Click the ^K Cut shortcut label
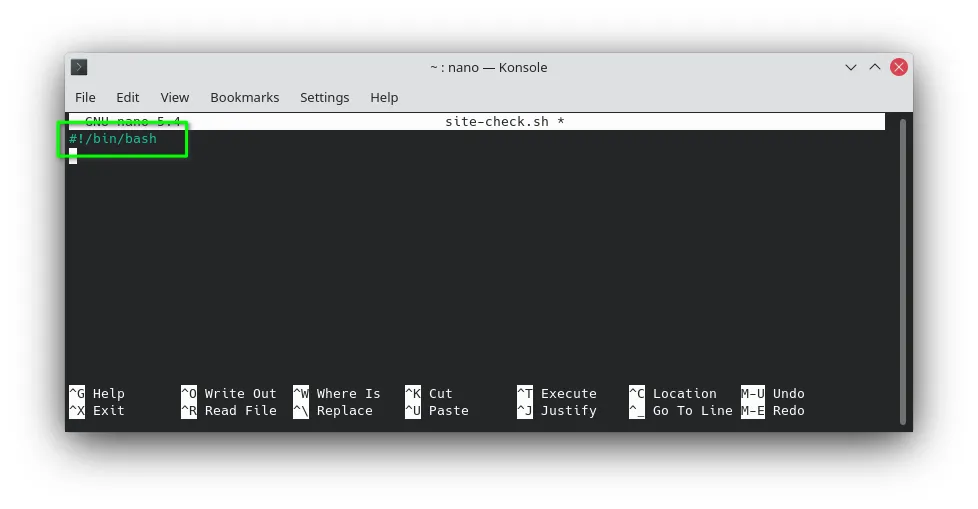The height and width of the screenshot is (509, 978). [x=428, y=394]
